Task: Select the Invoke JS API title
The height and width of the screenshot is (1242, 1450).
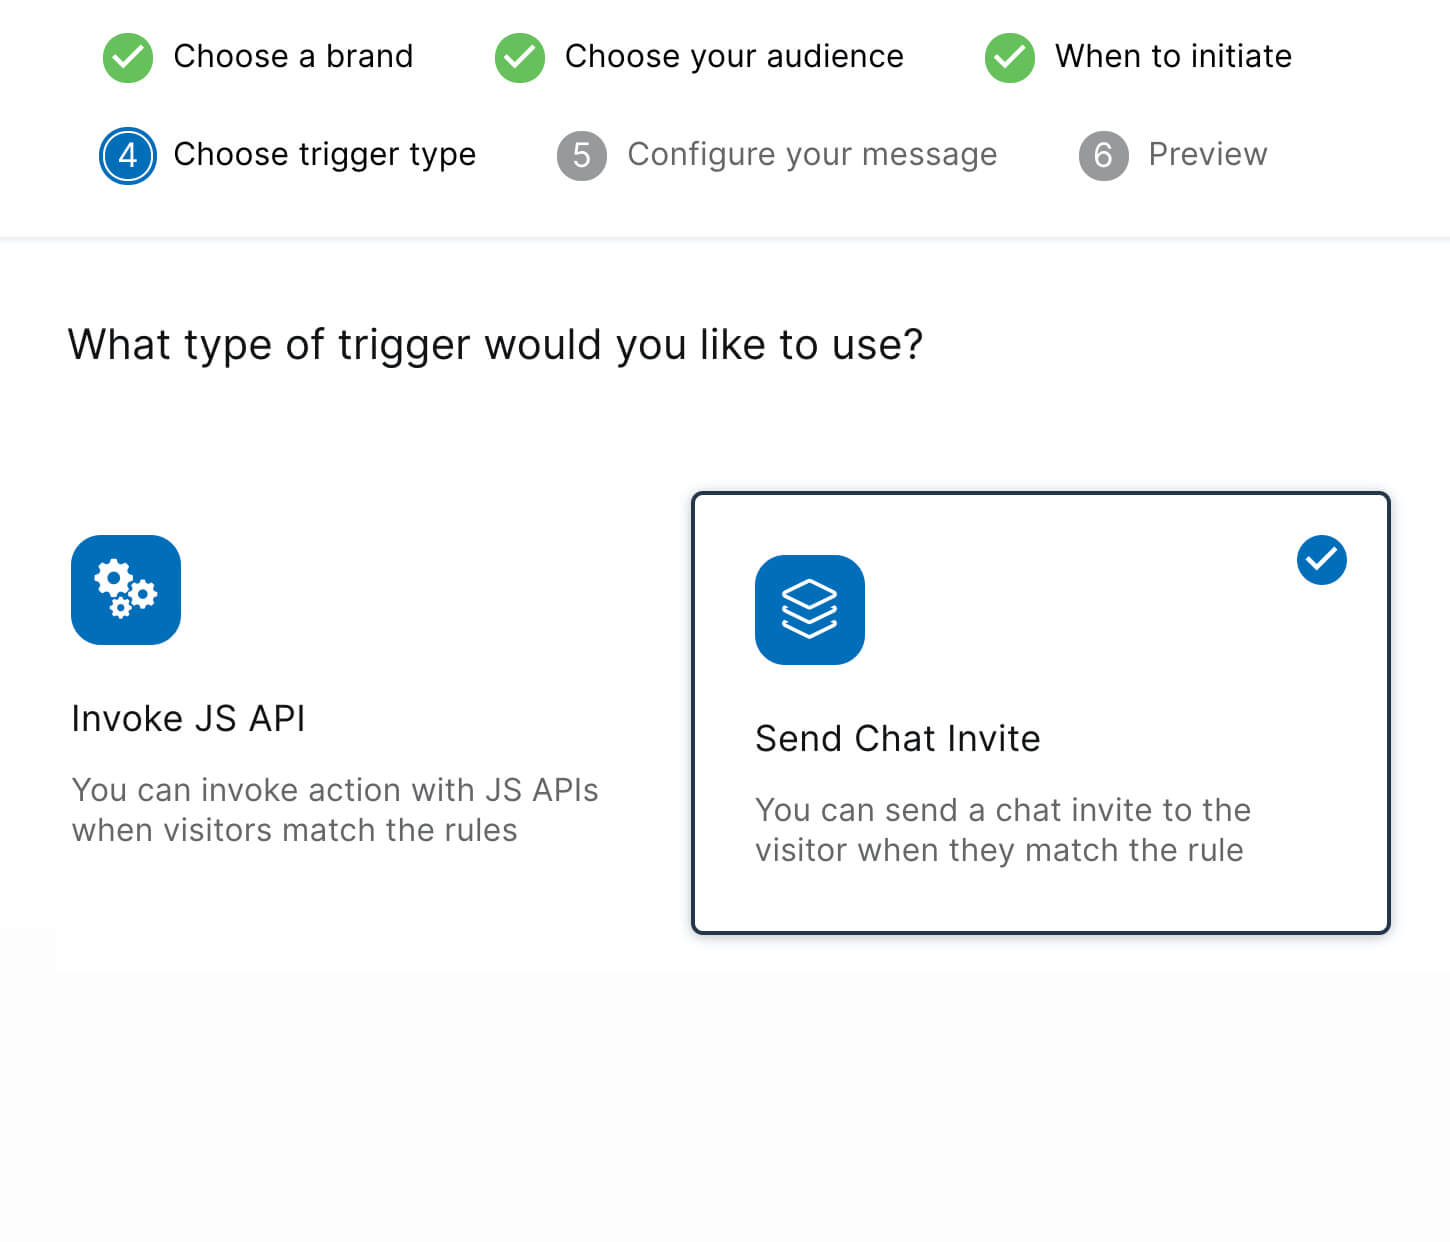Action: [x=188, y=719]
